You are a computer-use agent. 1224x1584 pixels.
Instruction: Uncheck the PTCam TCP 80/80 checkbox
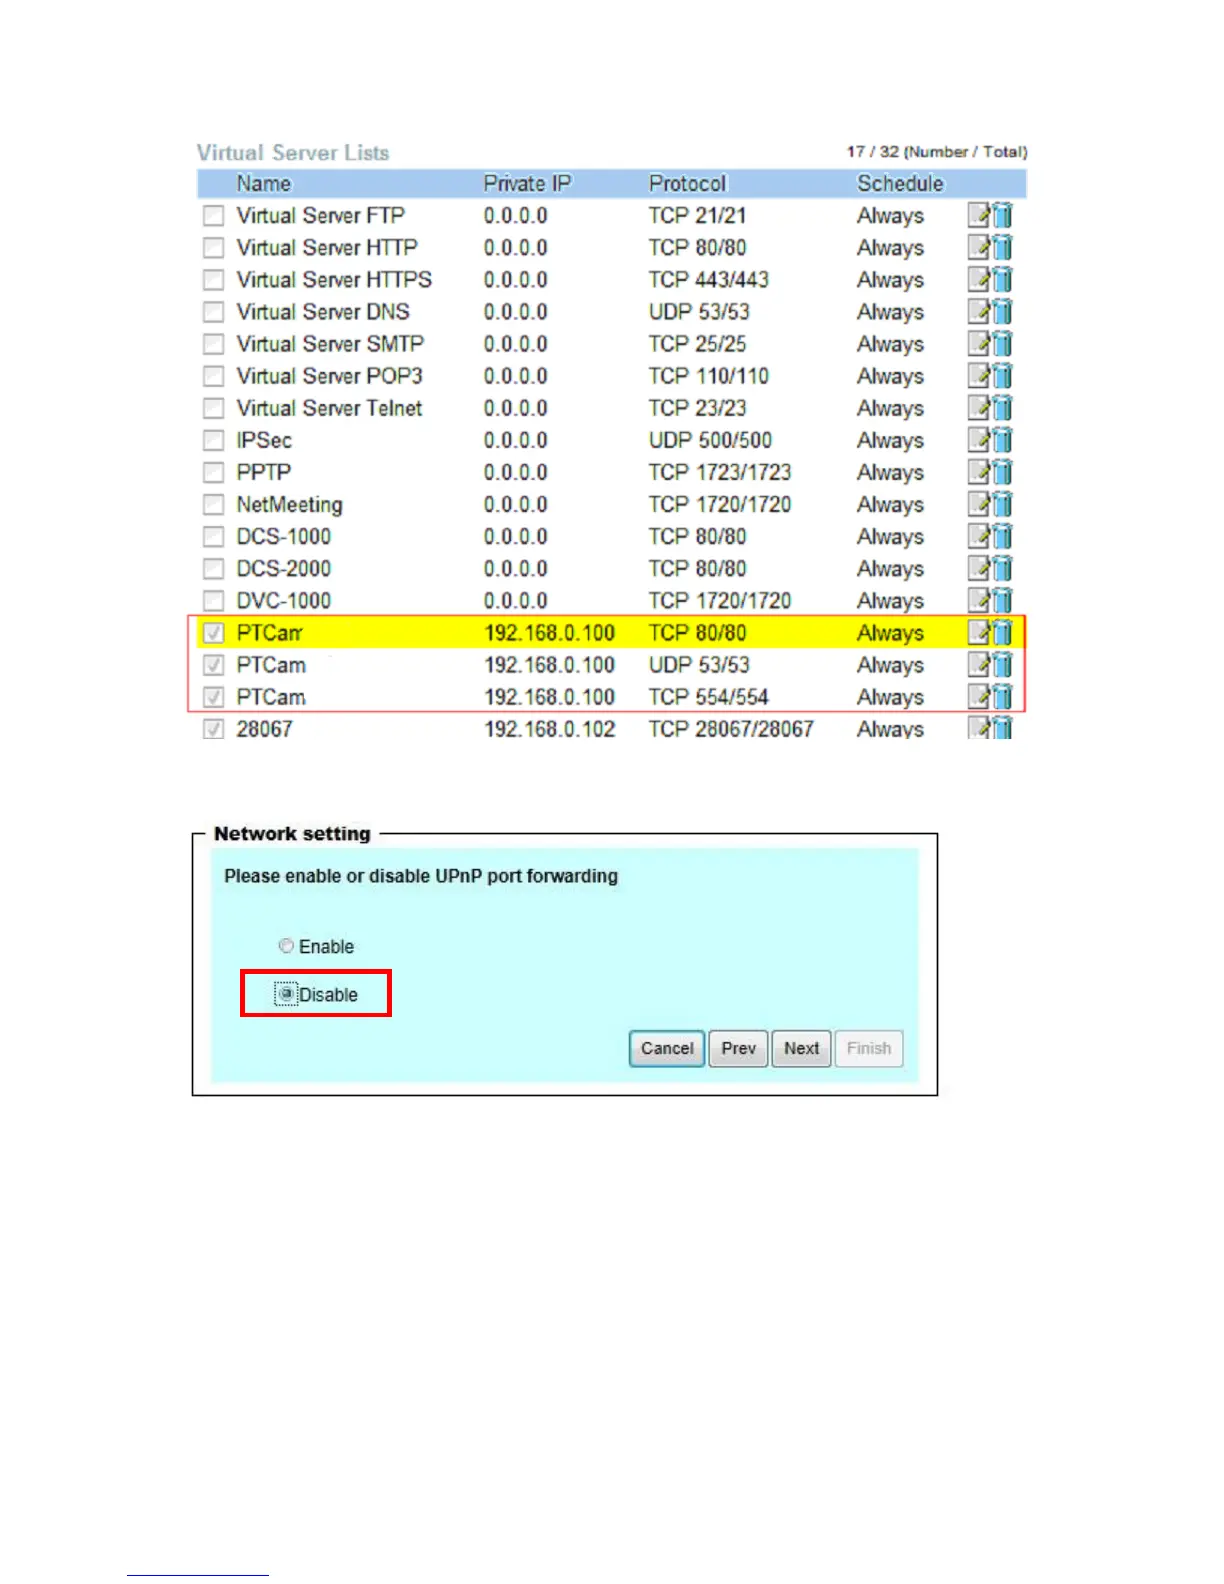tap(213, 632)
